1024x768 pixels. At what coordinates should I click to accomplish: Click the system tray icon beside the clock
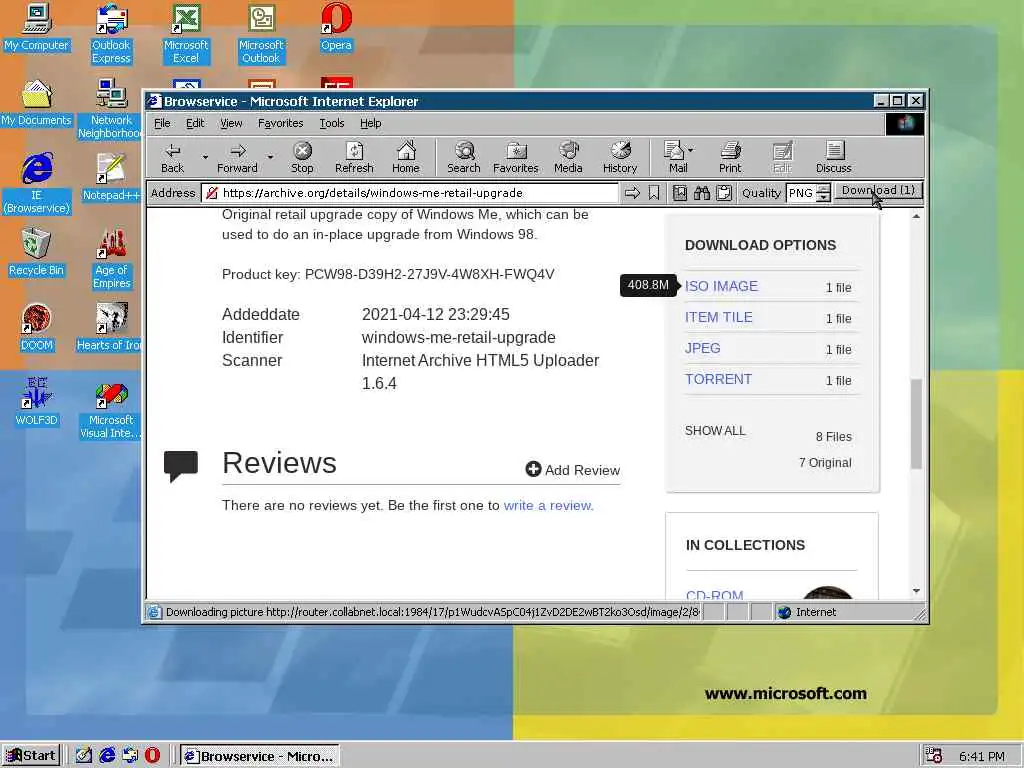tap(935, 756)
